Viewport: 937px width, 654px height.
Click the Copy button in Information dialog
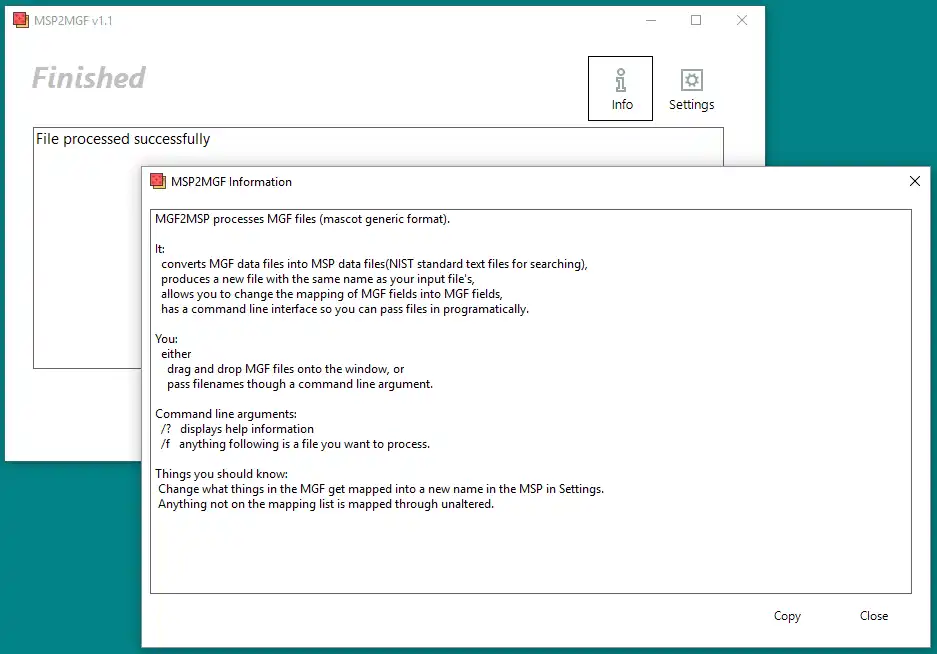click(x=787, y=616)
